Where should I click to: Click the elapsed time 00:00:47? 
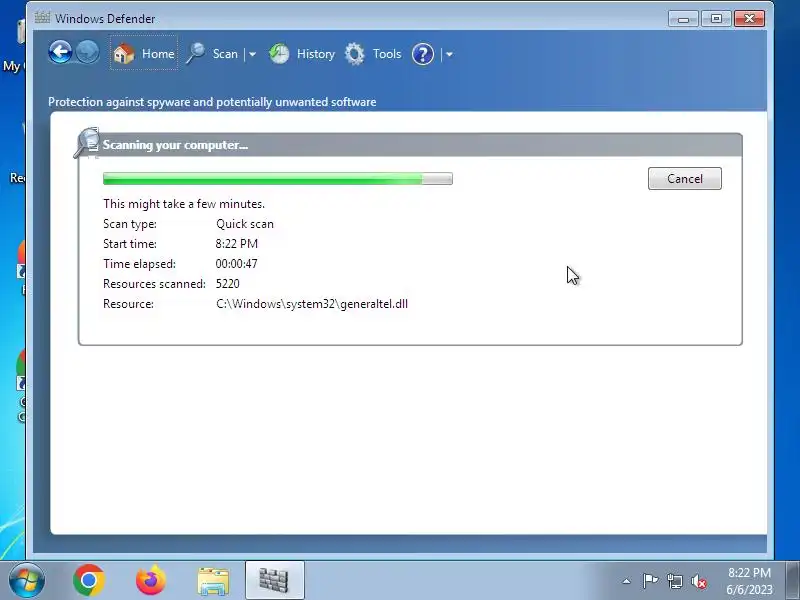point(236,264)
